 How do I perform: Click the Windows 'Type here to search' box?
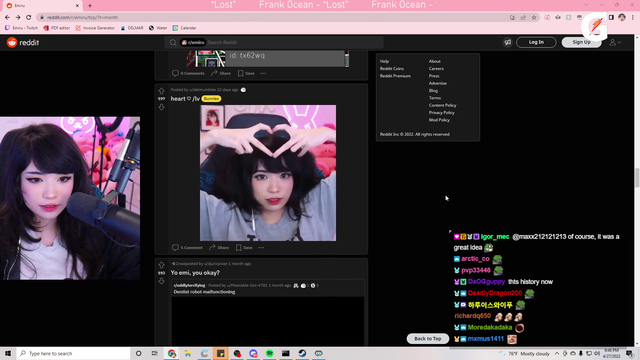[73, 353]
